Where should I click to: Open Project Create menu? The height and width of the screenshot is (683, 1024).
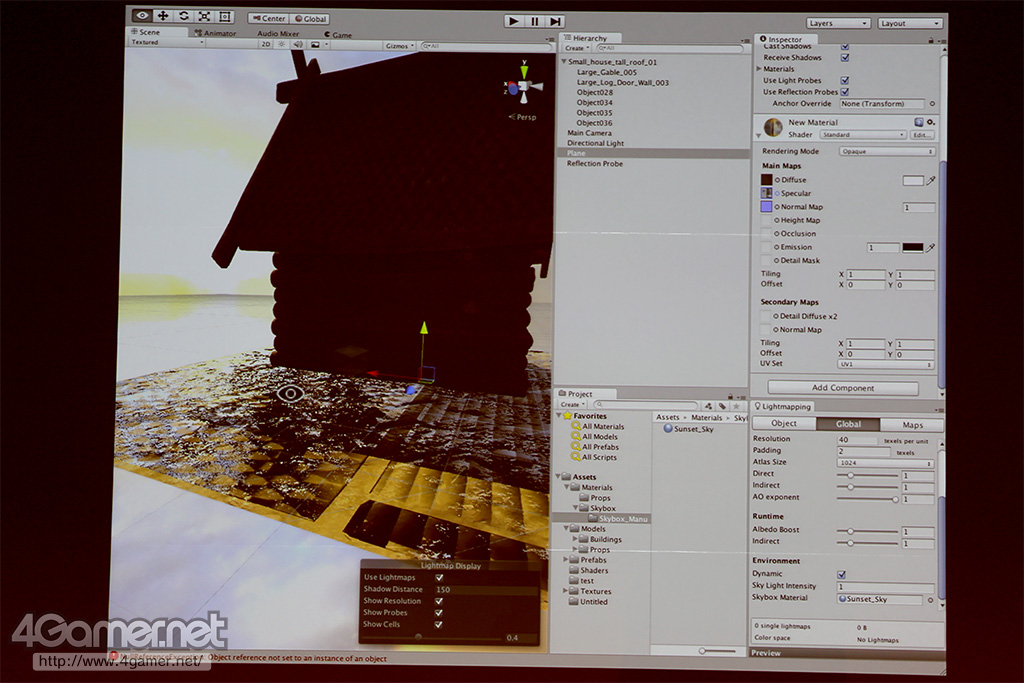click(571, 405)
